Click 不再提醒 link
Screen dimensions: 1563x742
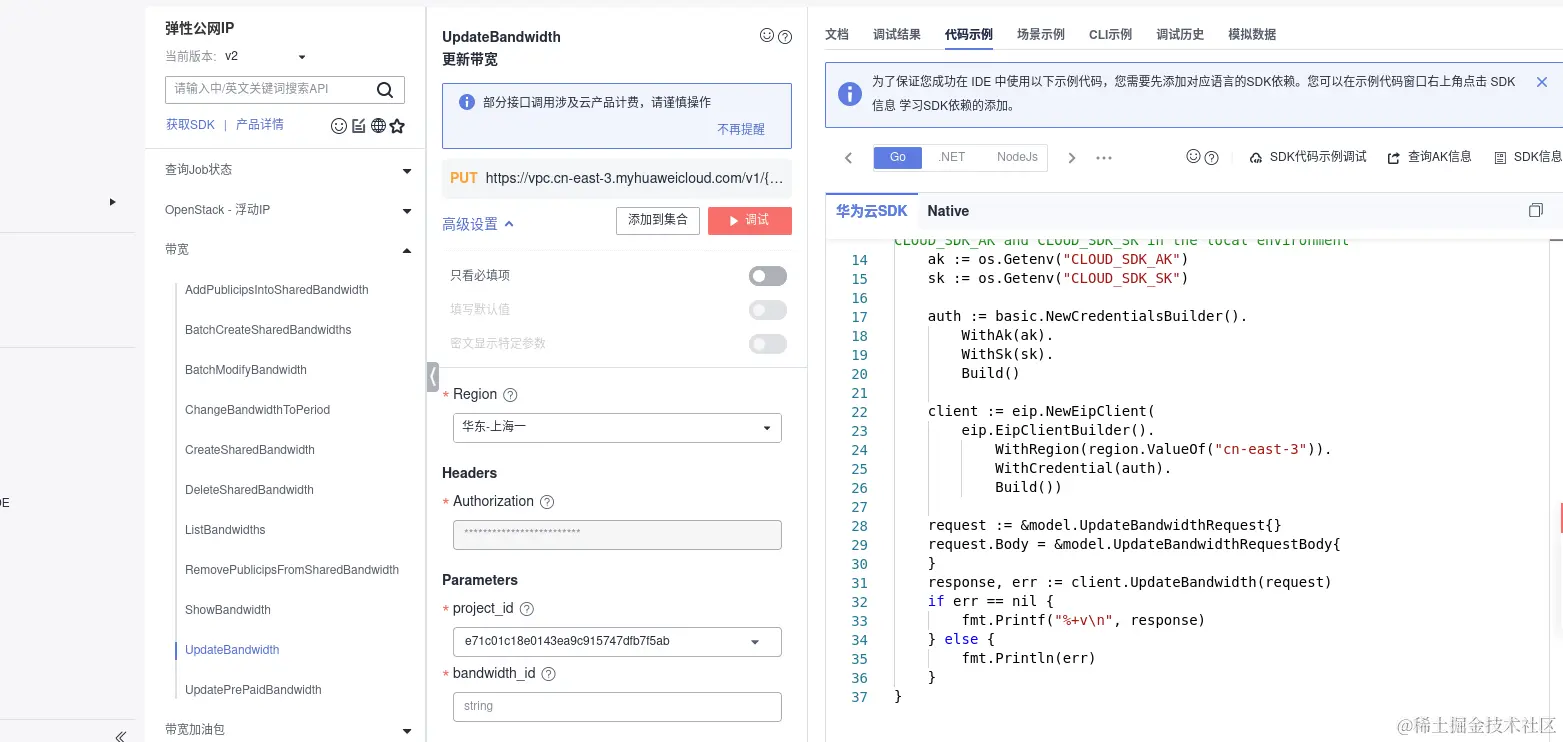point(741,129)
